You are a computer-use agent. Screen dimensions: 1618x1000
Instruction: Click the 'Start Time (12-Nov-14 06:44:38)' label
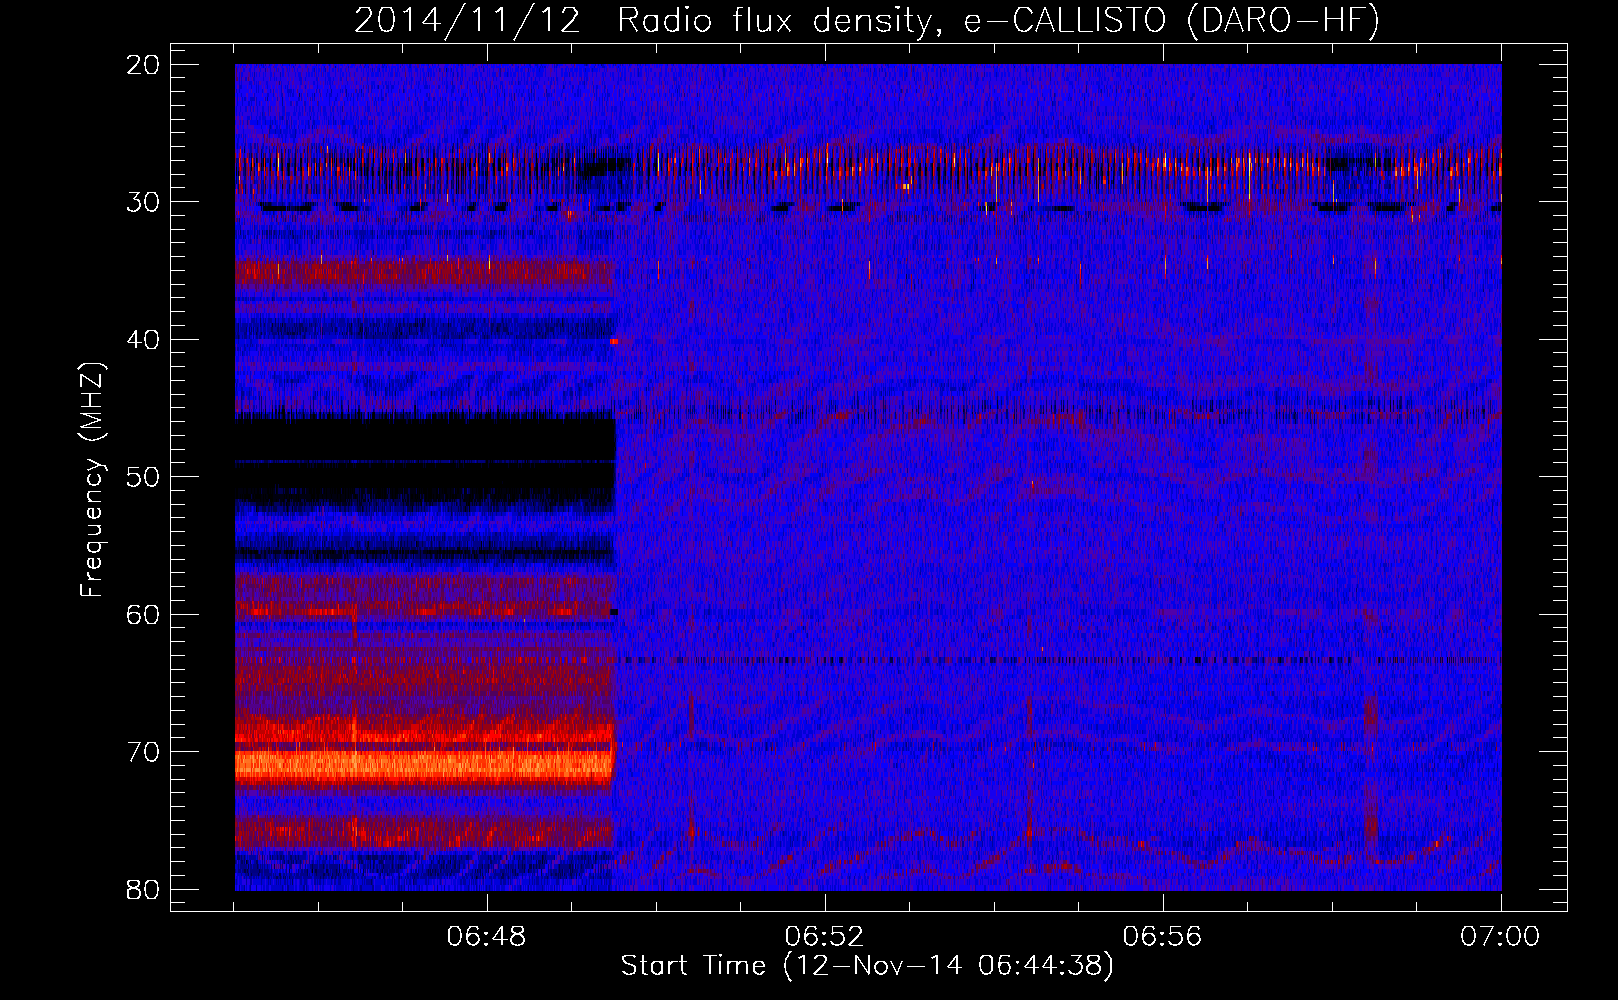click(x=867, y=966)
